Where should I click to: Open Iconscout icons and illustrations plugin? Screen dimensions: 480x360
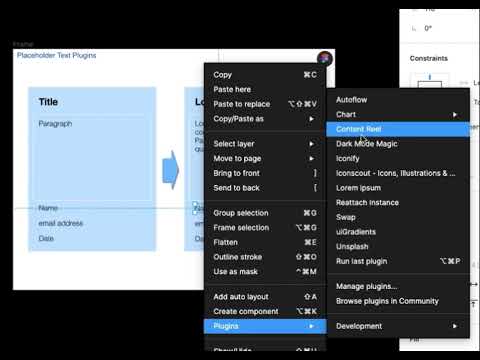pos(398,173)
